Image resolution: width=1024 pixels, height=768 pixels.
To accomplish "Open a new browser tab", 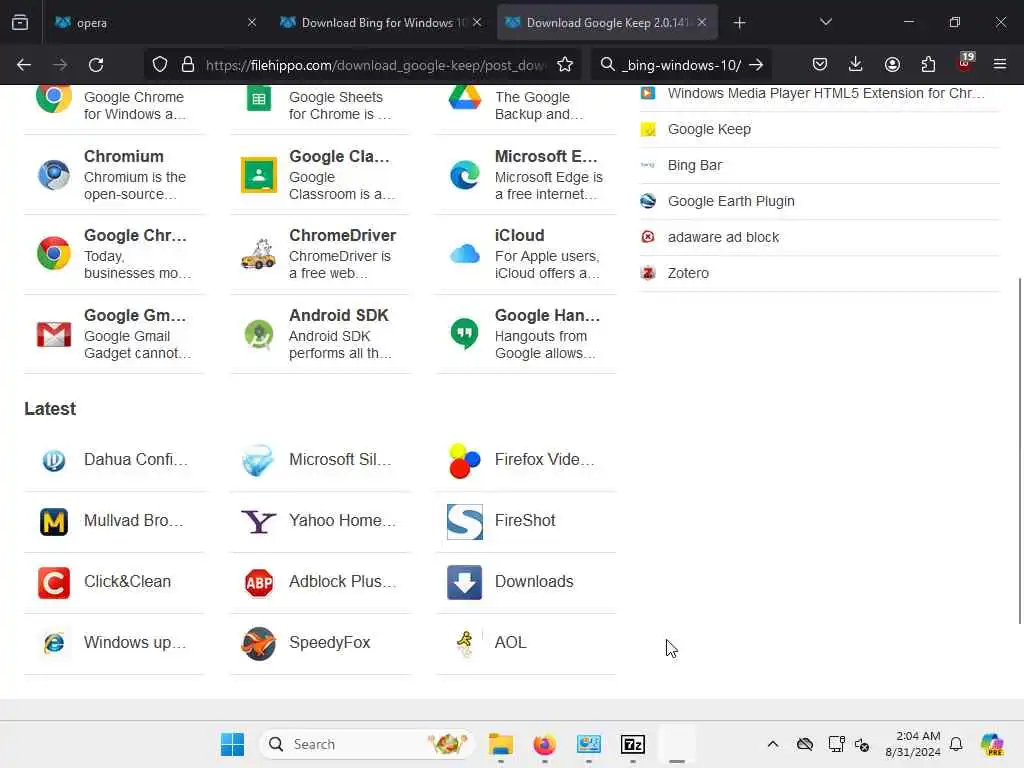I will pyautogui.click(x=739, y=23).
